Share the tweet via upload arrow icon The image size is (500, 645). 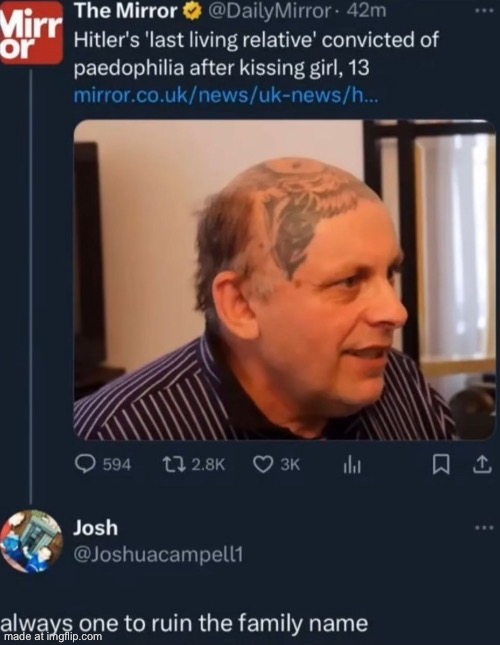click(x=482, y=465)
